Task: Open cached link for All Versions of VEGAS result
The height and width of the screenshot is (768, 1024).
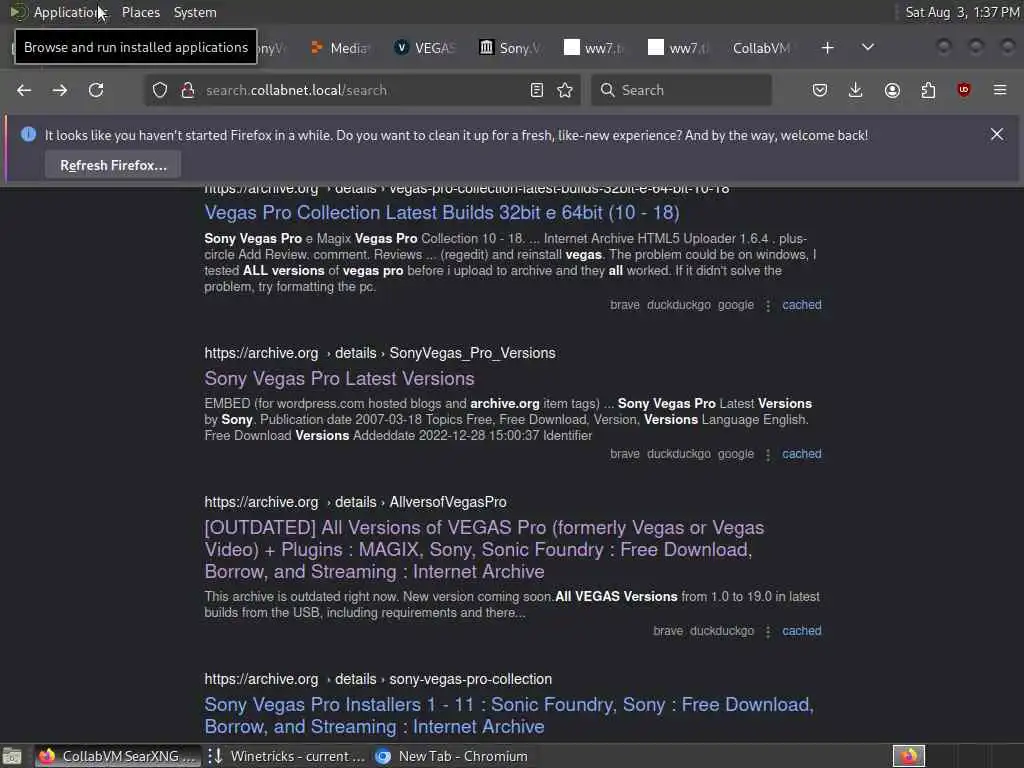Action: (802, 631)
